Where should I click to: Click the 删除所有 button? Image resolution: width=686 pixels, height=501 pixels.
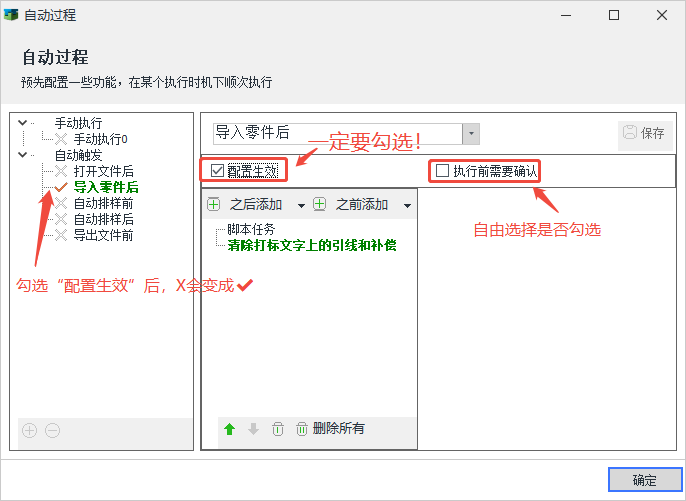click(x=330, y=429)
